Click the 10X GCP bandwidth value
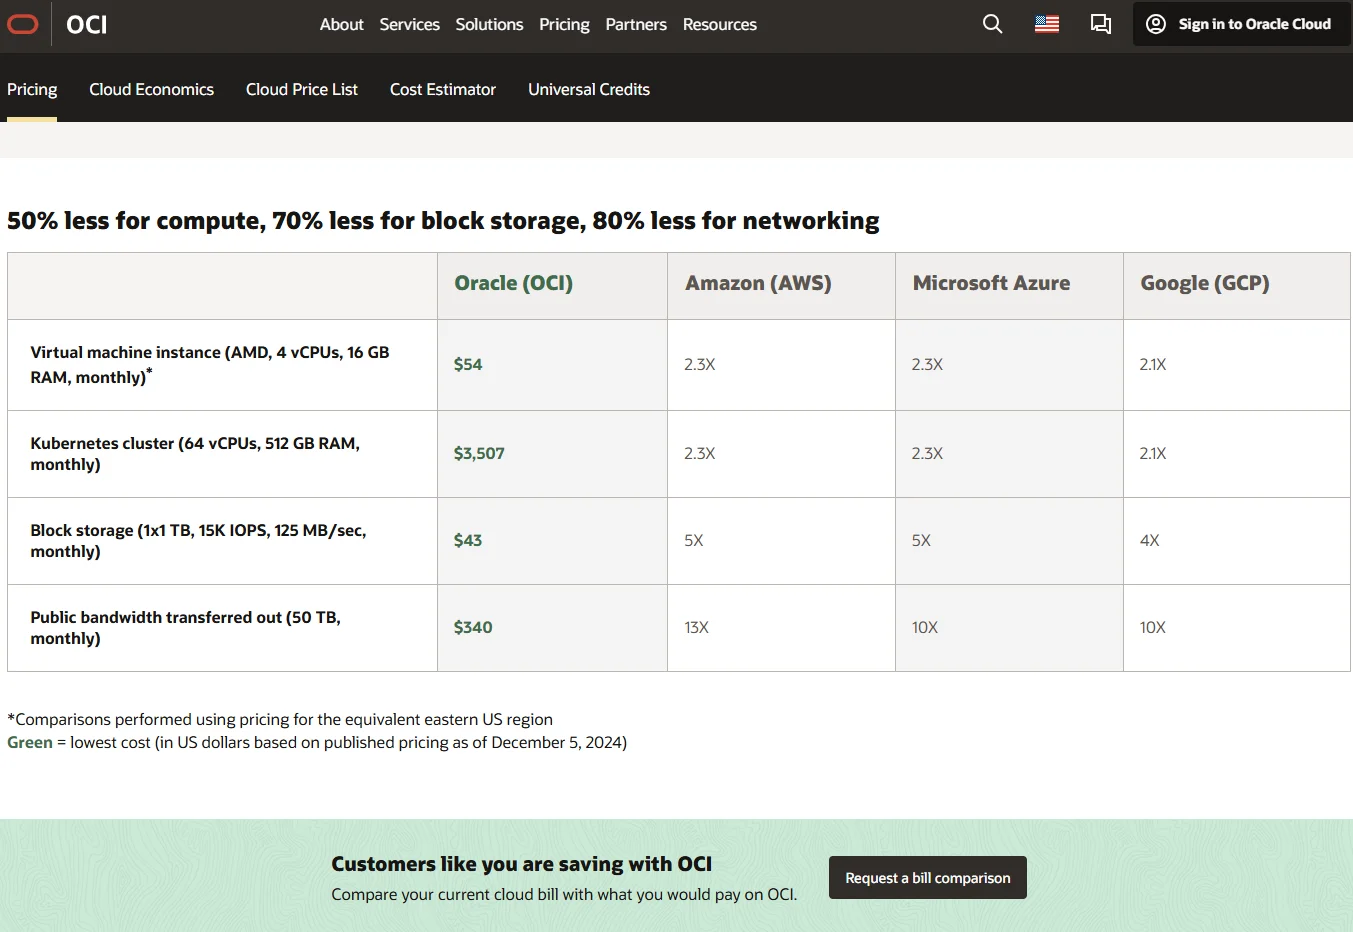This screenshot has width=1353, height=932. click(x=1153, y=627)
